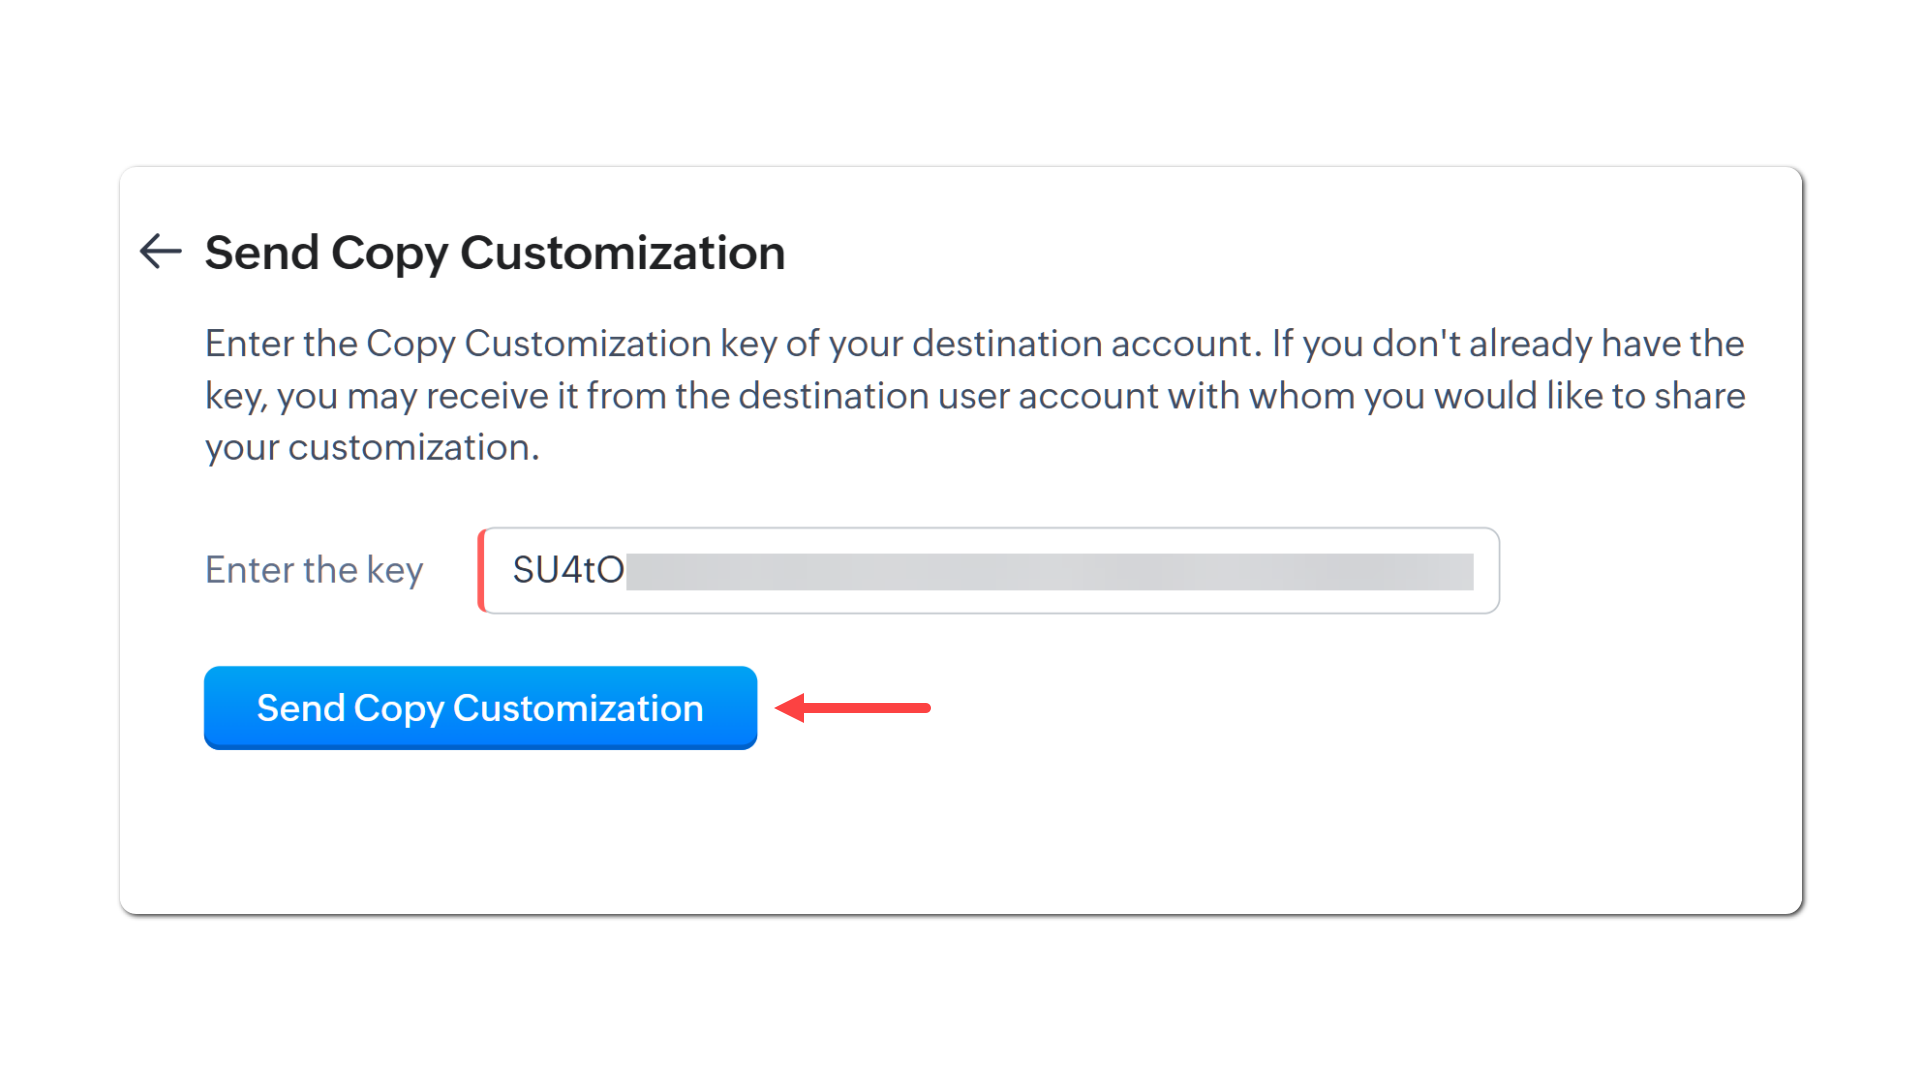Click "your customization." at end of description

click(x=372, y=448)
